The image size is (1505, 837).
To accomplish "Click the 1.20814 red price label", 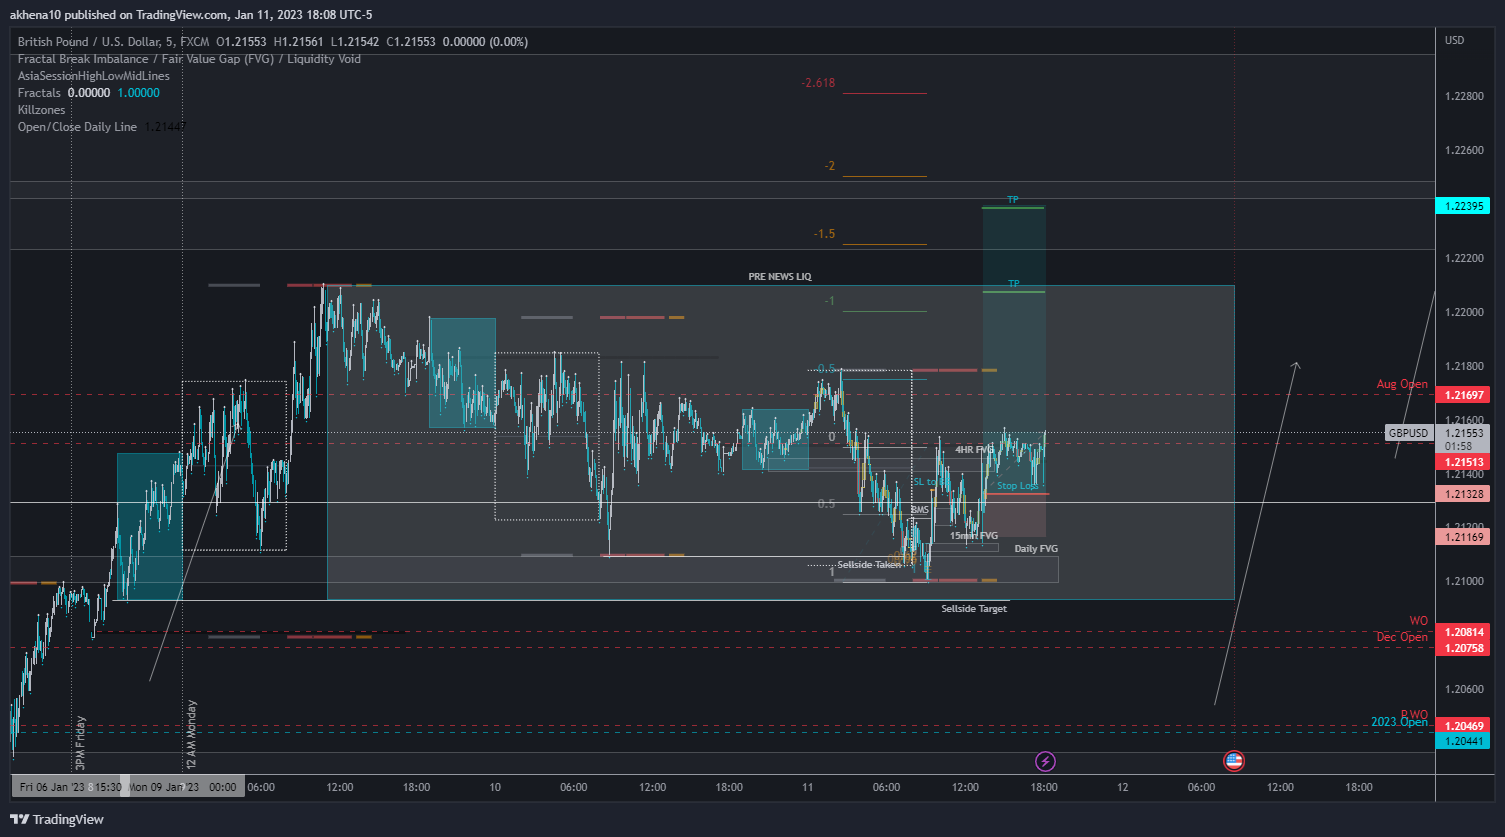I will pos(1462,632).
